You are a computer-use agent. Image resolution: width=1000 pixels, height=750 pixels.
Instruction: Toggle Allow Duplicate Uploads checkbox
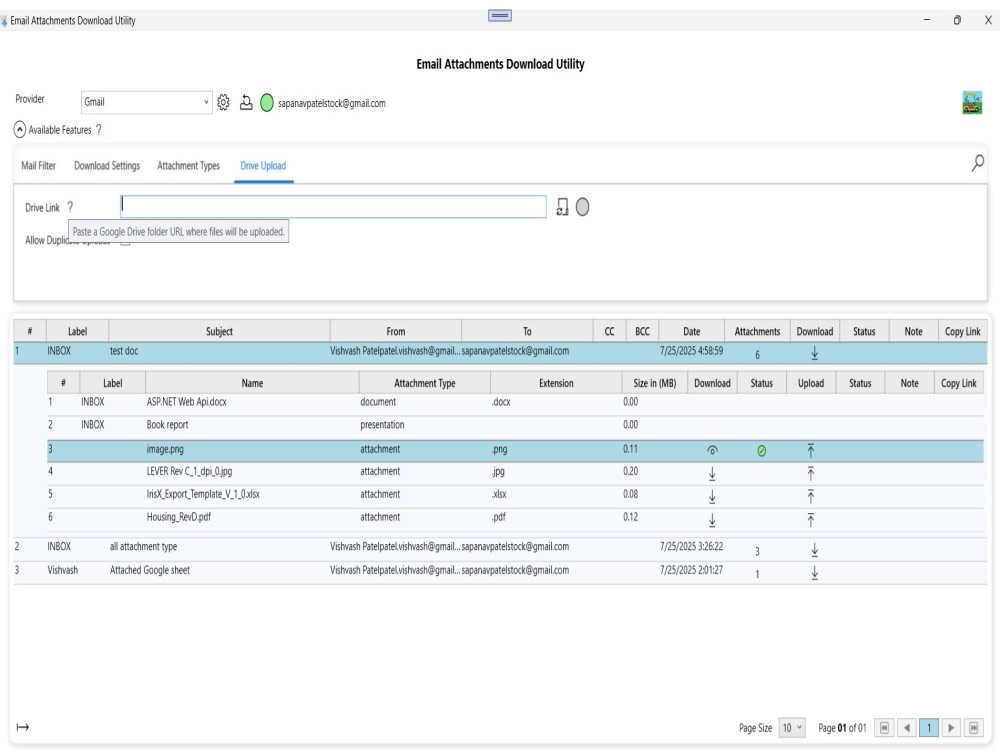tap(126, 241)
